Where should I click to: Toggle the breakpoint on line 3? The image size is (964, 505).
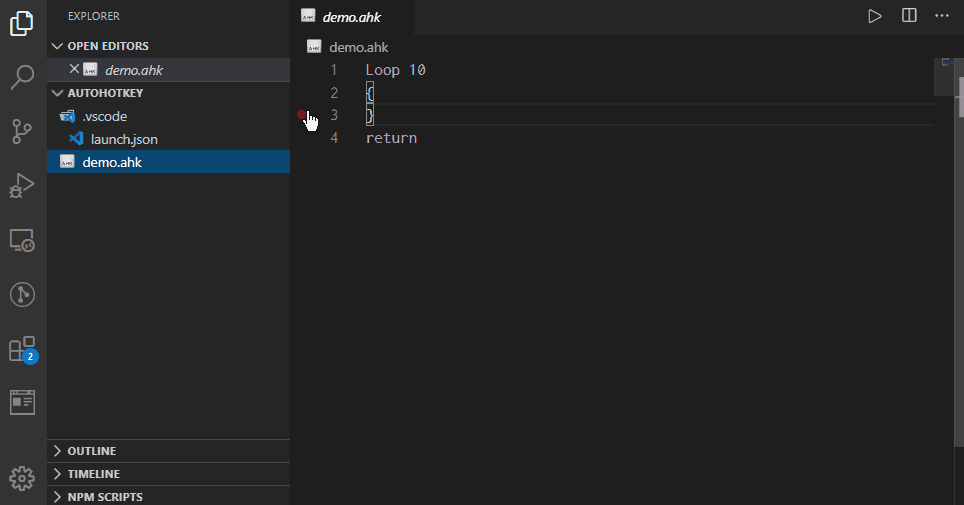pyautogui.click(x=303, y=116)
